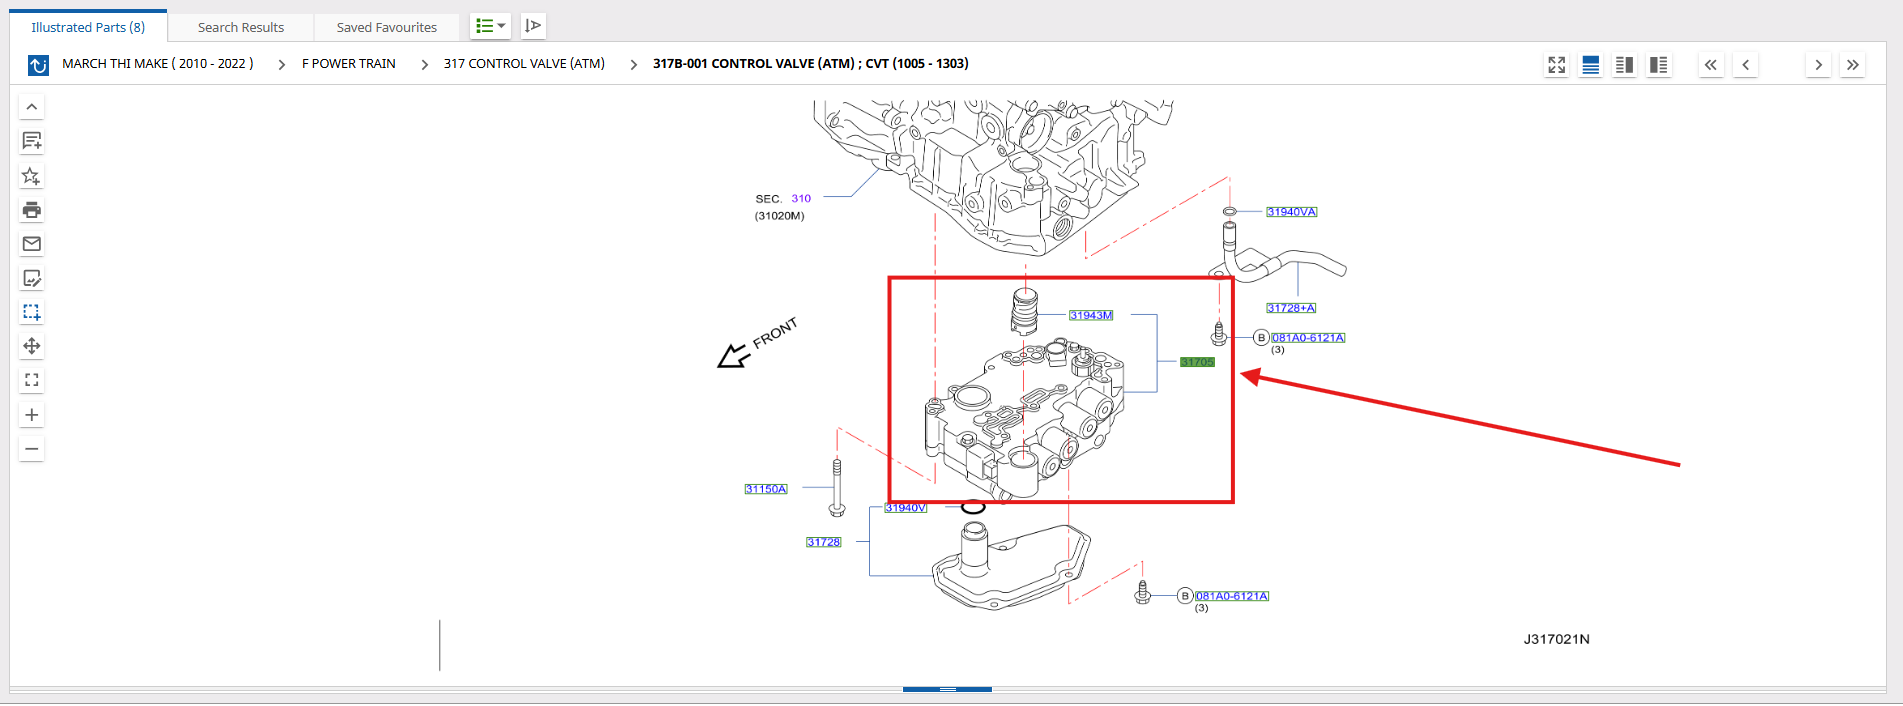
Task: Click the back/refresh arrow icon before the breadcrumb
Action: pyautogui.click(x=38, y=65)
